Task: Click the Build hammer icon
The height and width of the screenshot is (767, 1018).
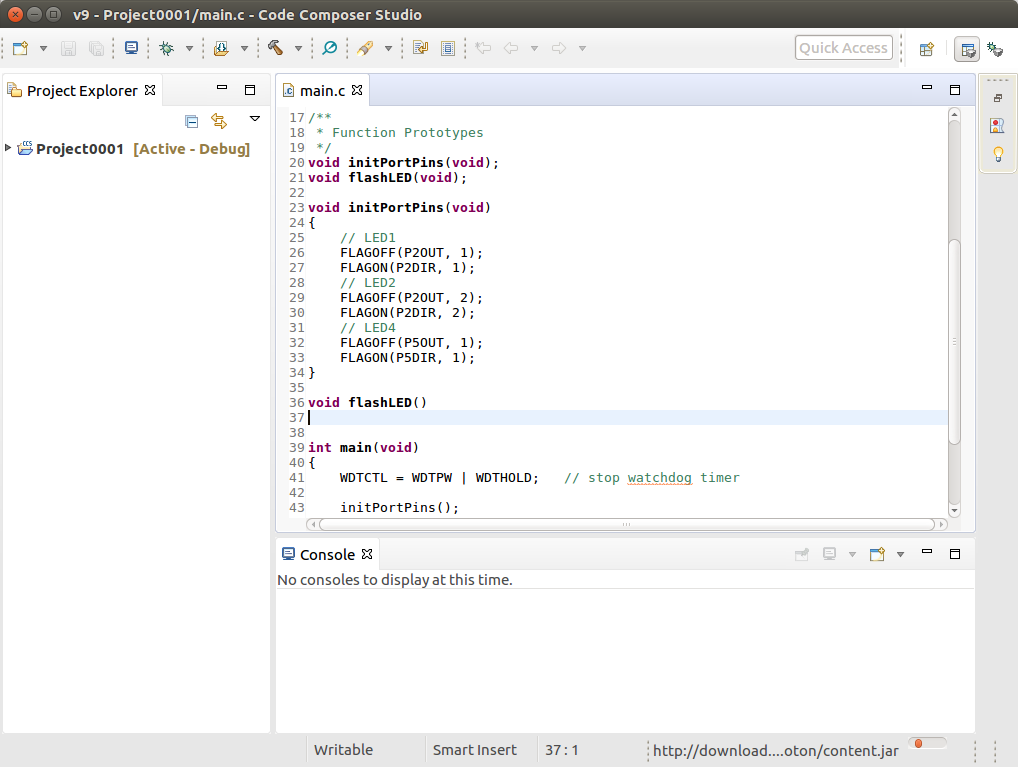Action: click(x=275, y=48)
